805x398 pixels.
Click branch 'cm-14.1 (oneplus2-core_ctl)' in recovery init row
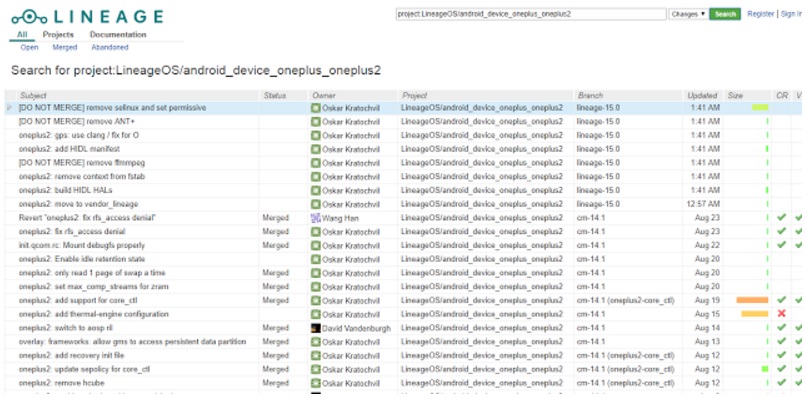(625, 355)
